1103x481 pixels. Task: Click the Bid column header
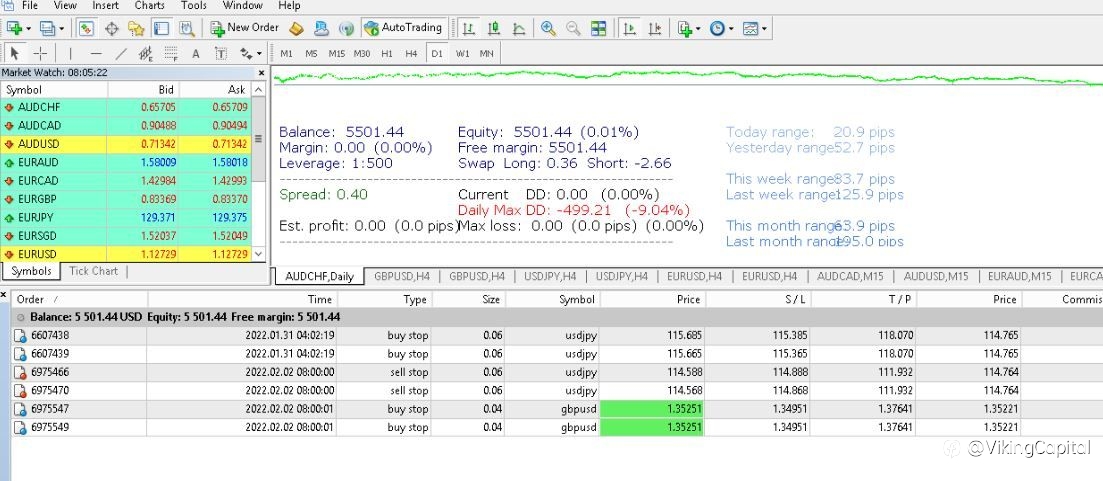(x=143, y=89)
